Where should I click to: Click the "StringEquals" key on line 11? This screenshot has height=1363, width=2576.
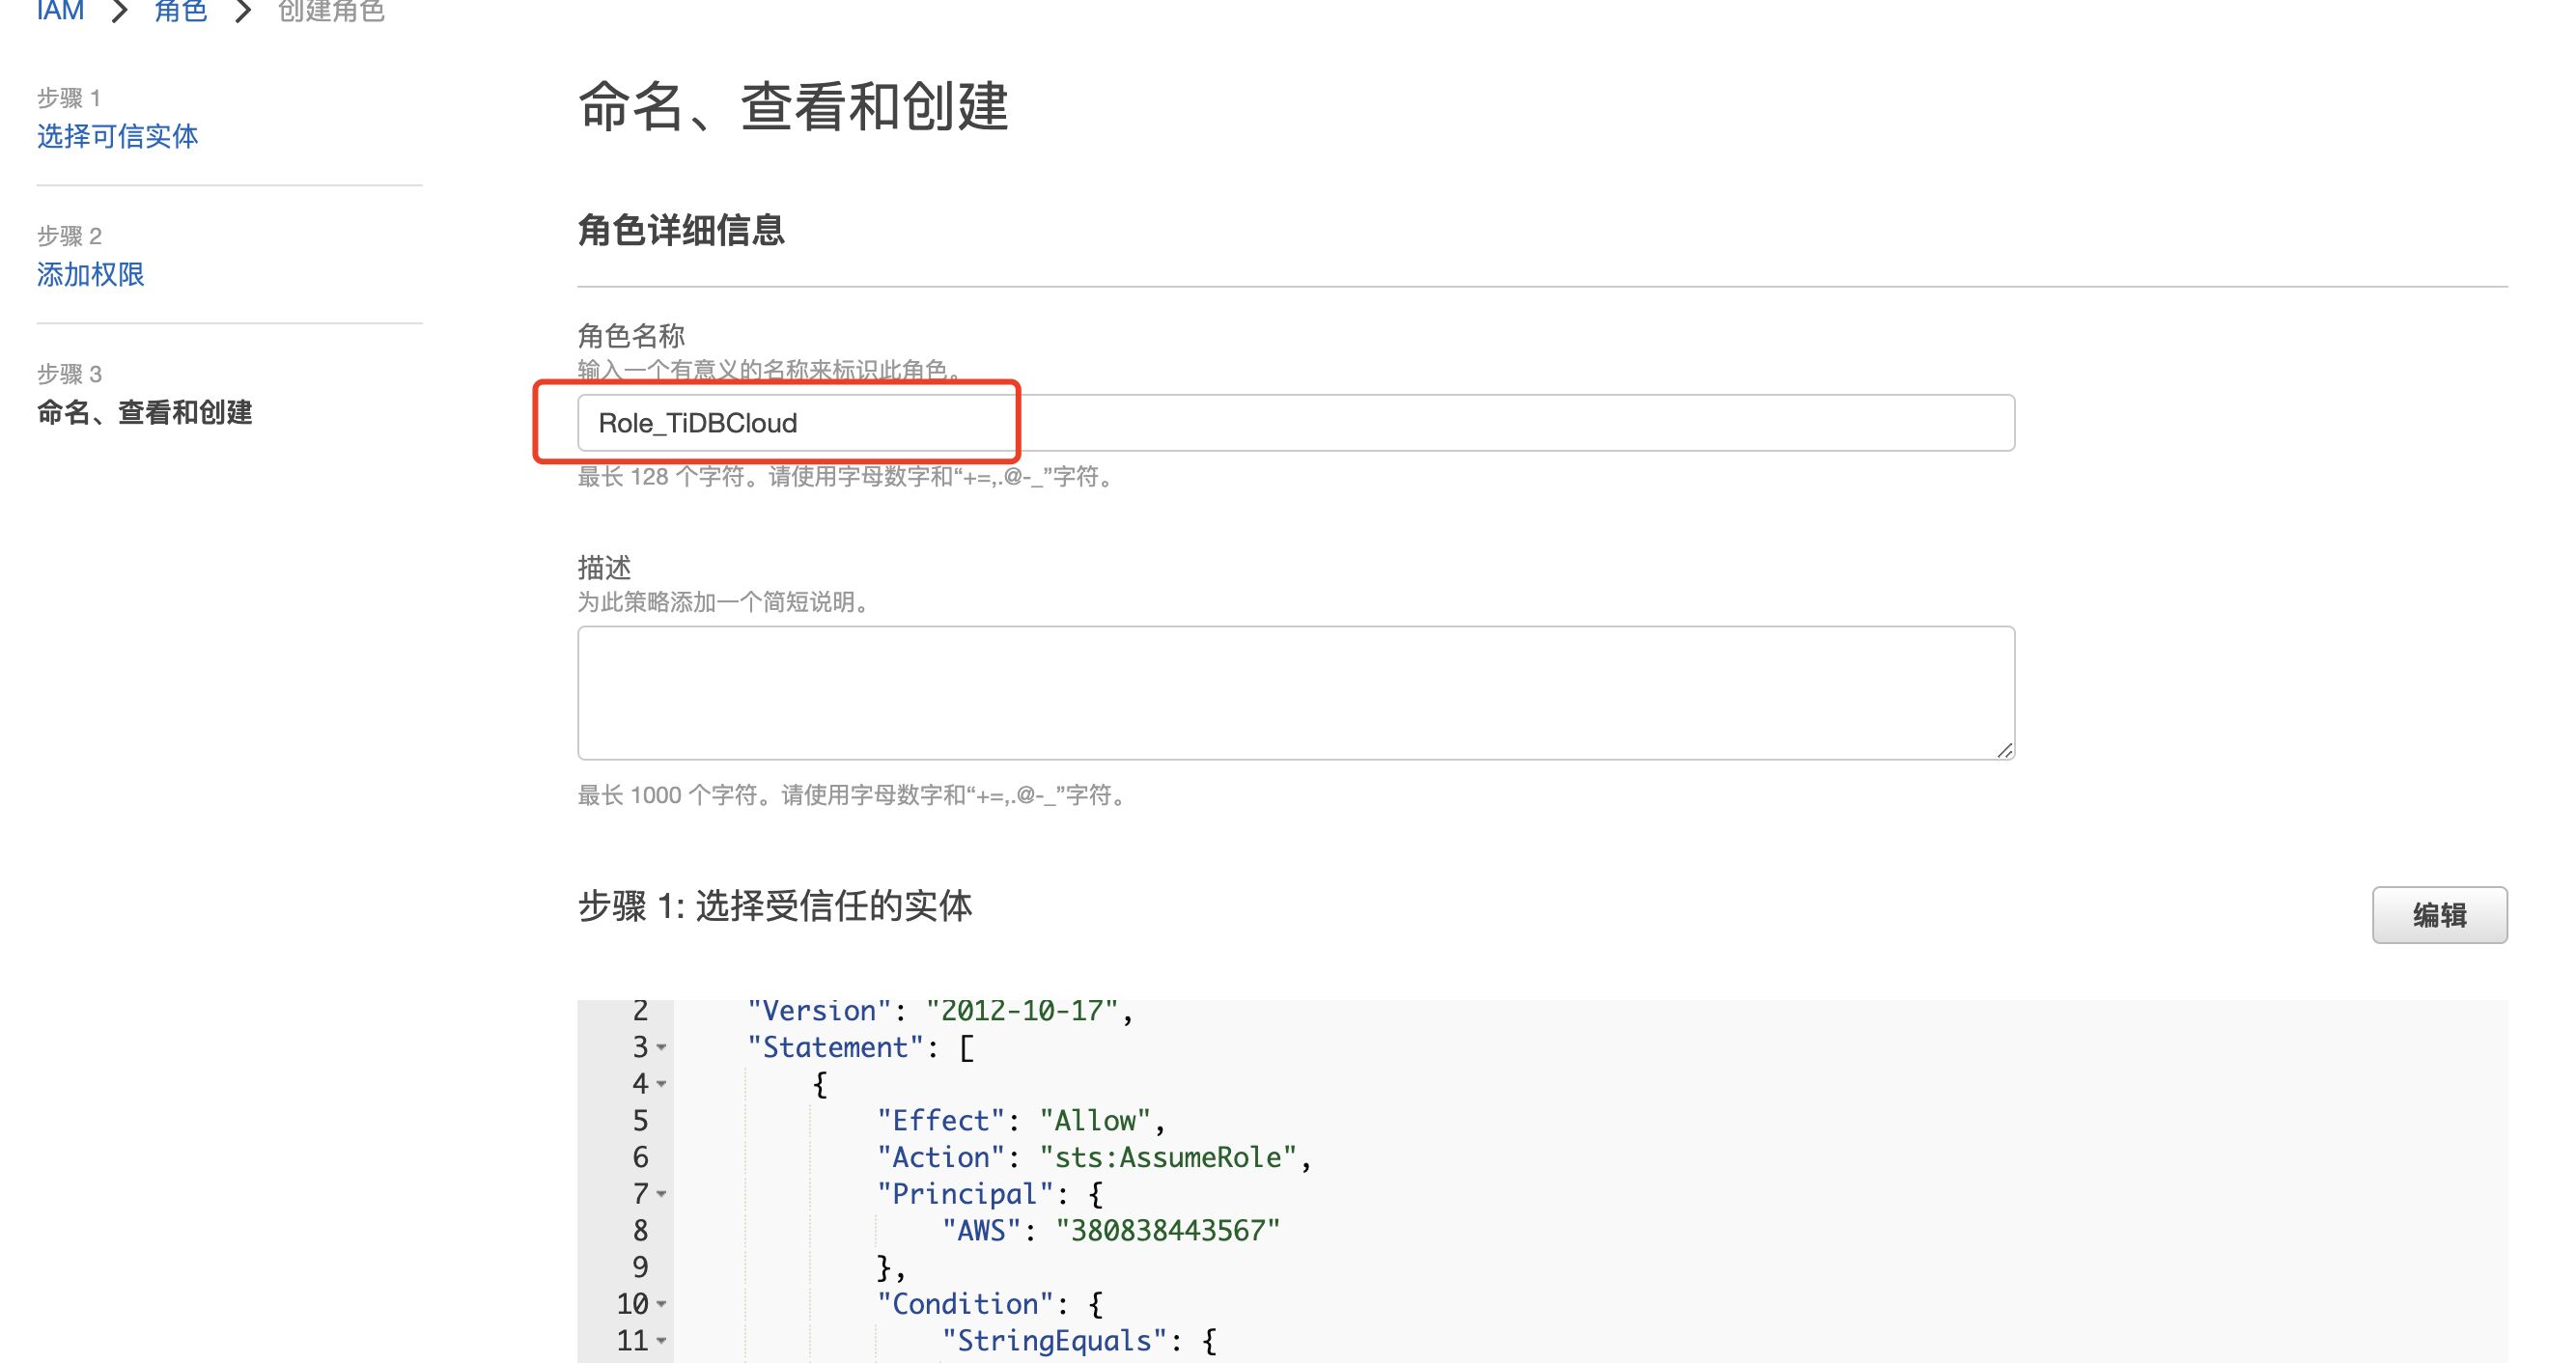pos(1054,1340)
